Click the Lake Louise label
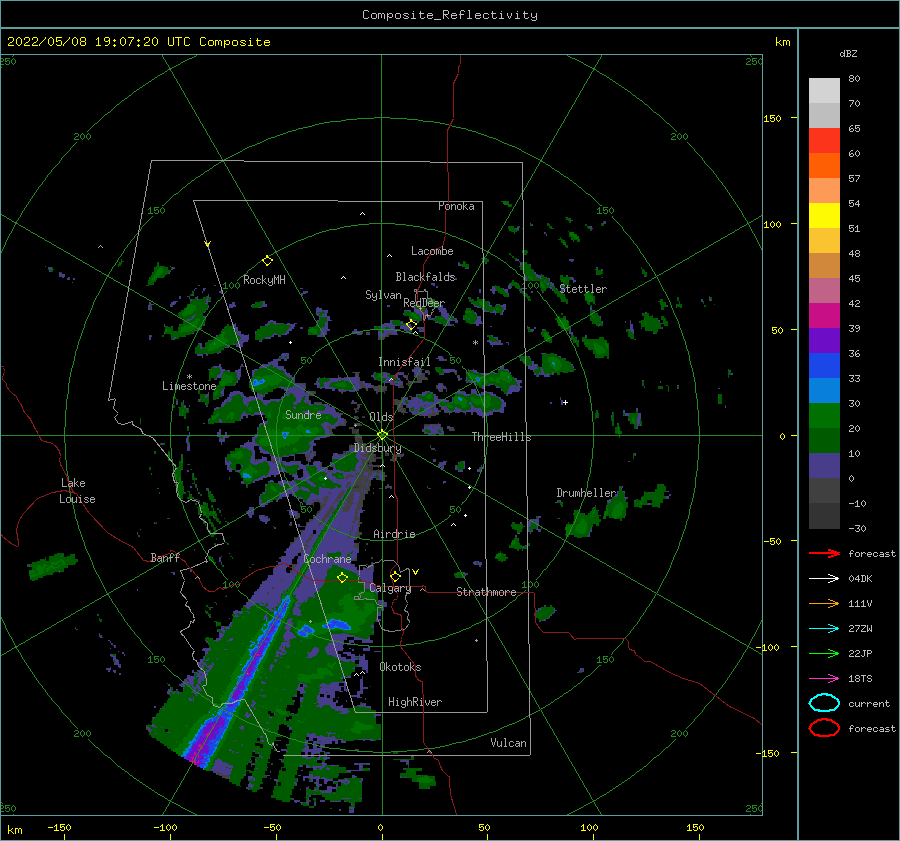Viewport: 900px width, 841px height. pyautogui.click(x=77, y=491)
